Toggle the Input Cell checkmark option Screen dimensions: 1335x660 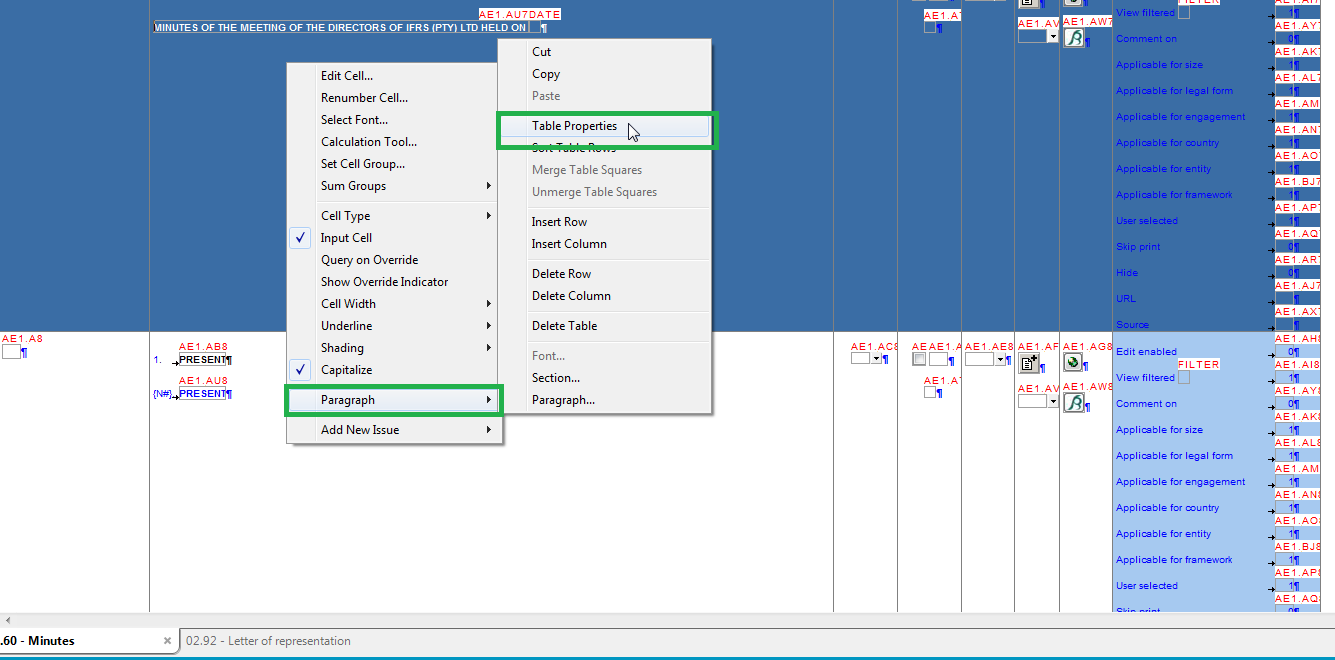346,238
